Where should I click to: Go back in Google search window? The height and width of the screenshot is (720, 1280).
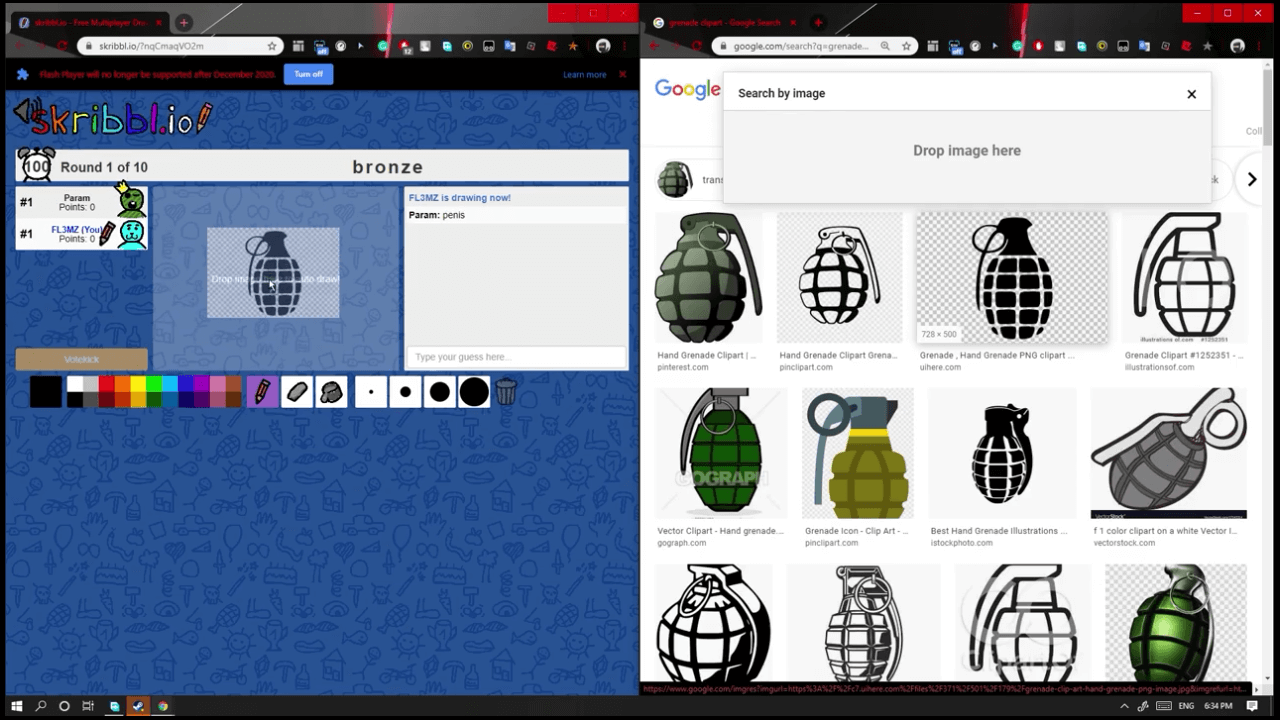pyautogui.click(x=655, y=46)
